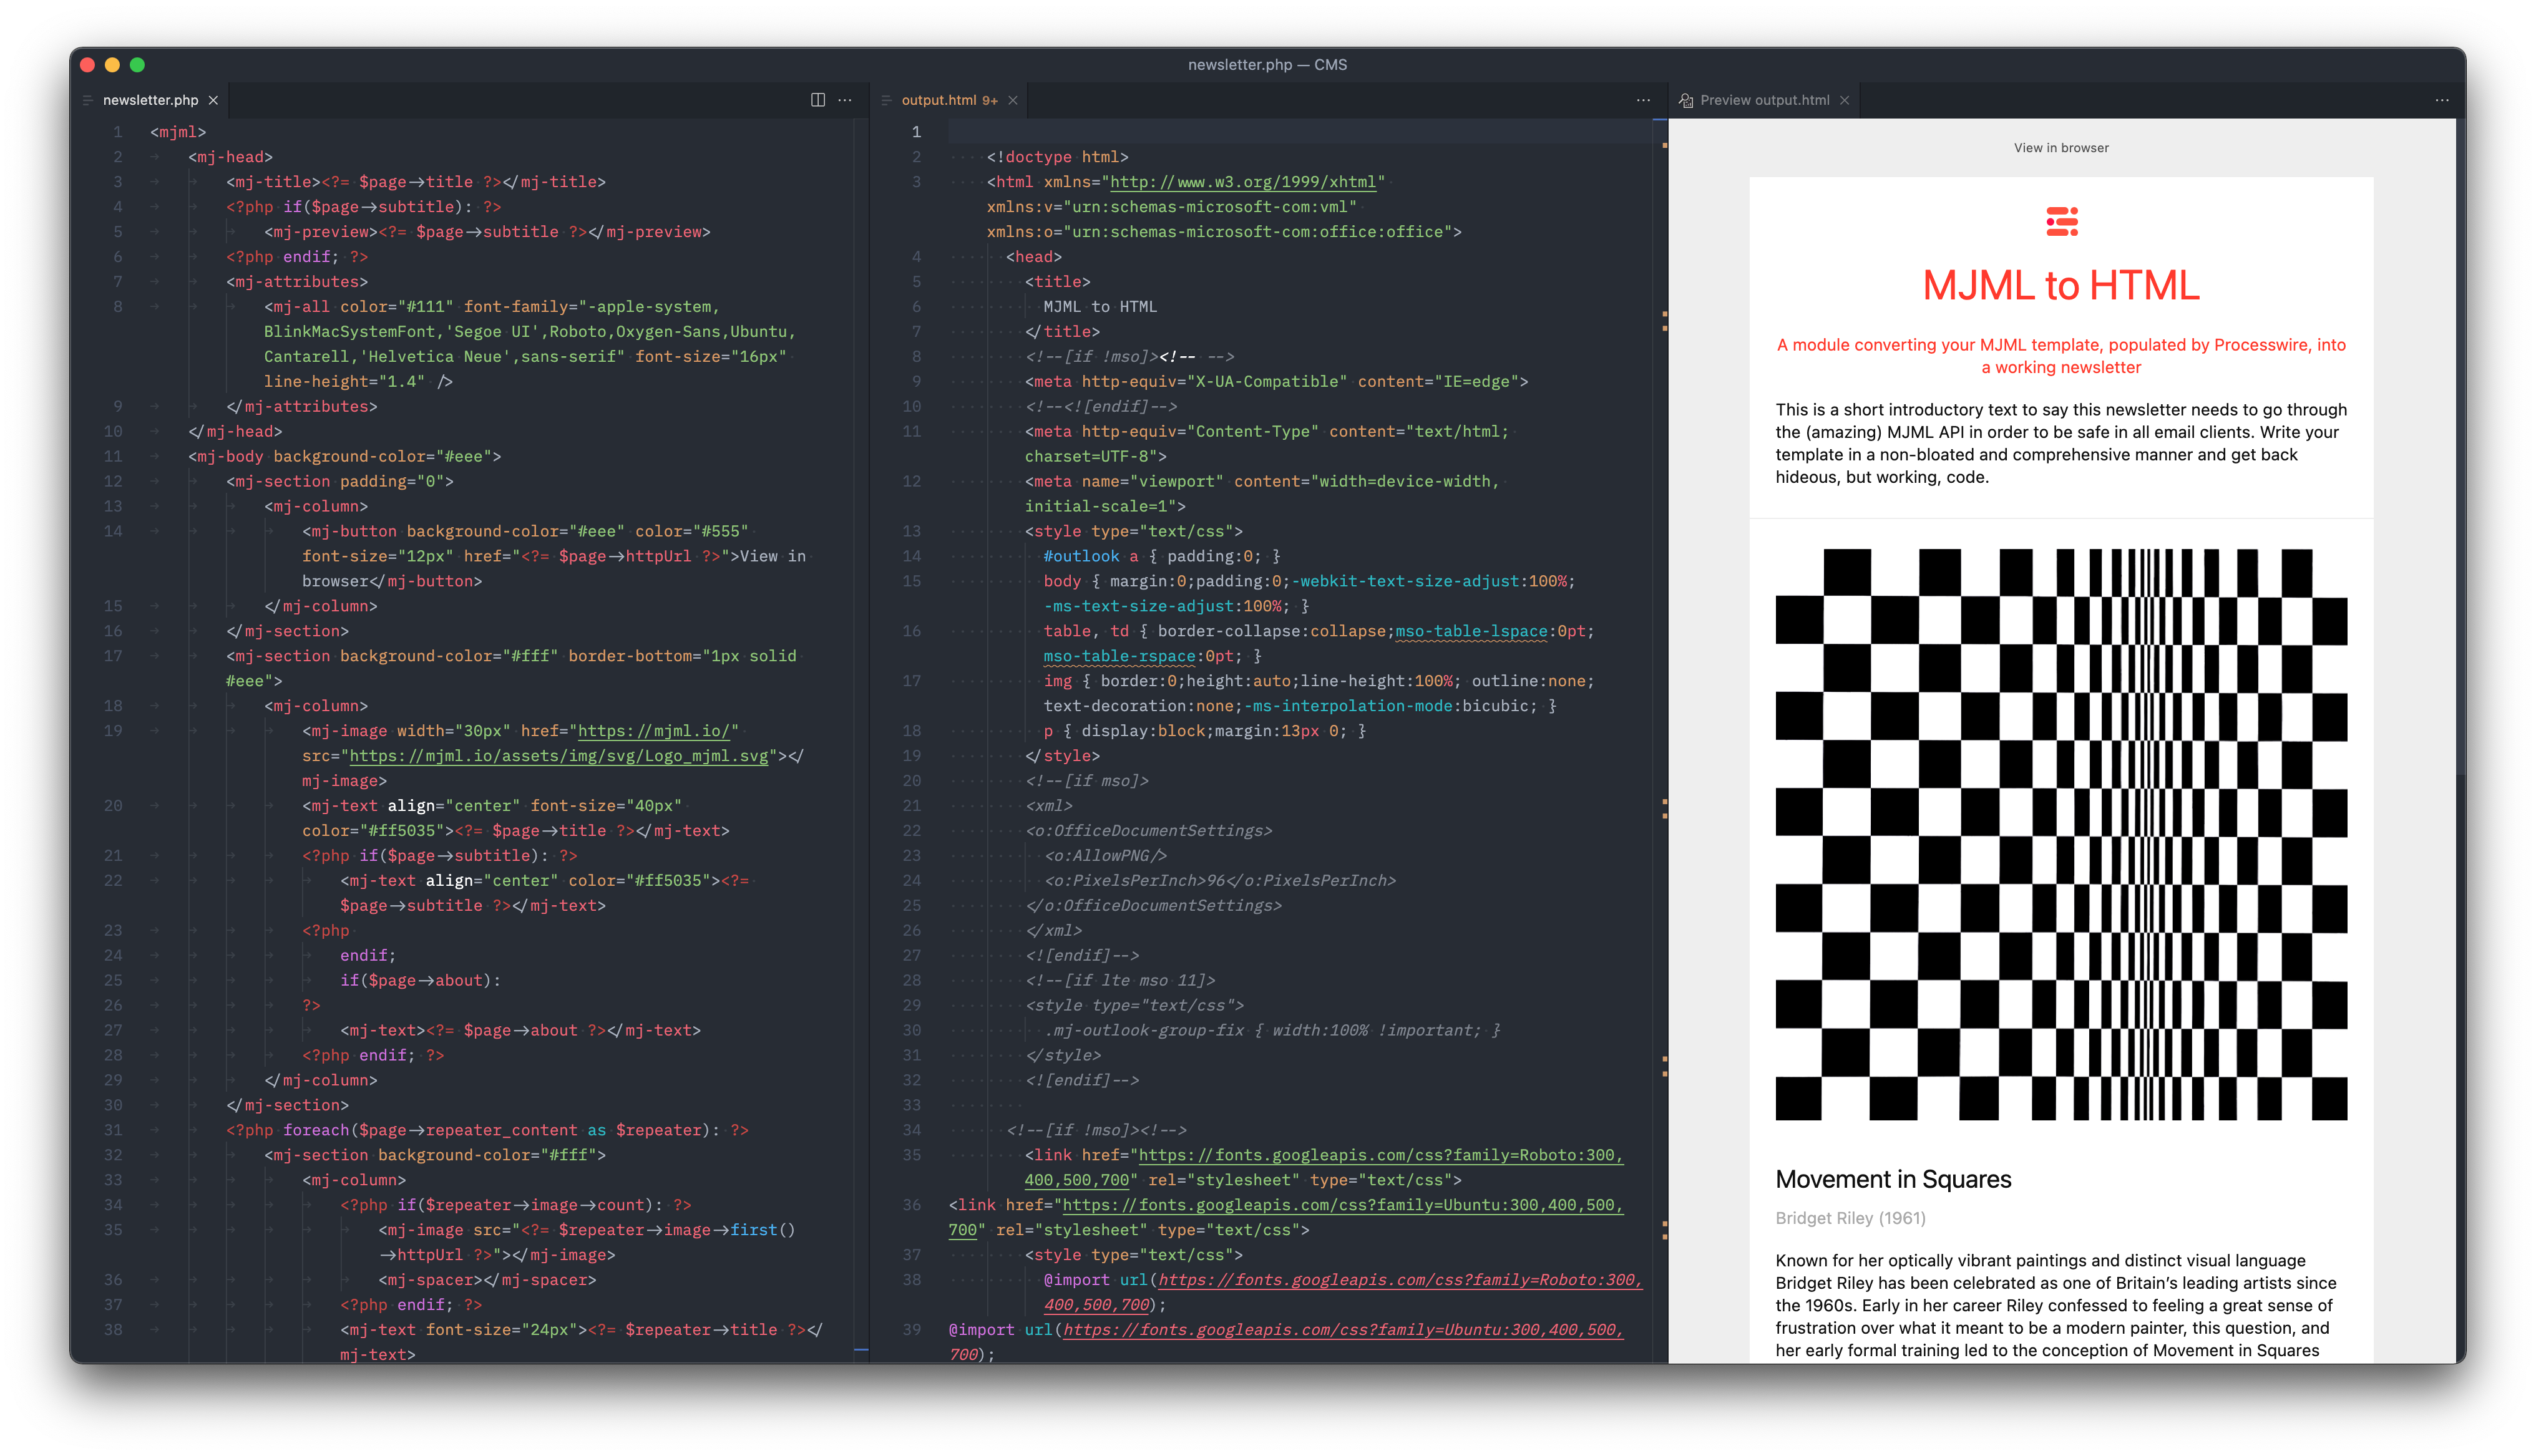Click the window title newsletter.php — CMS
Screen dimensions: 2536x1456
[x=1267, y=65]
